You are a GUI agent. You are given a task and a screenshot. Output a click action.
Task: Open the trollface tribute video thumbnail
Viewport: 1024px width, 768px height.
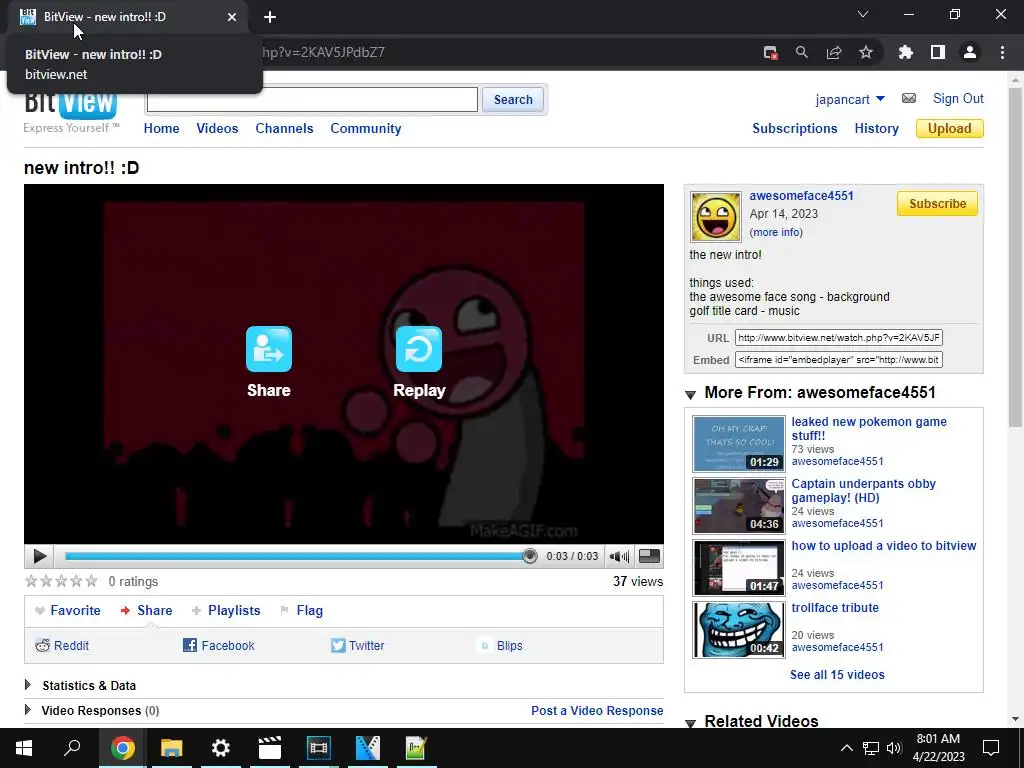point(739,630)
